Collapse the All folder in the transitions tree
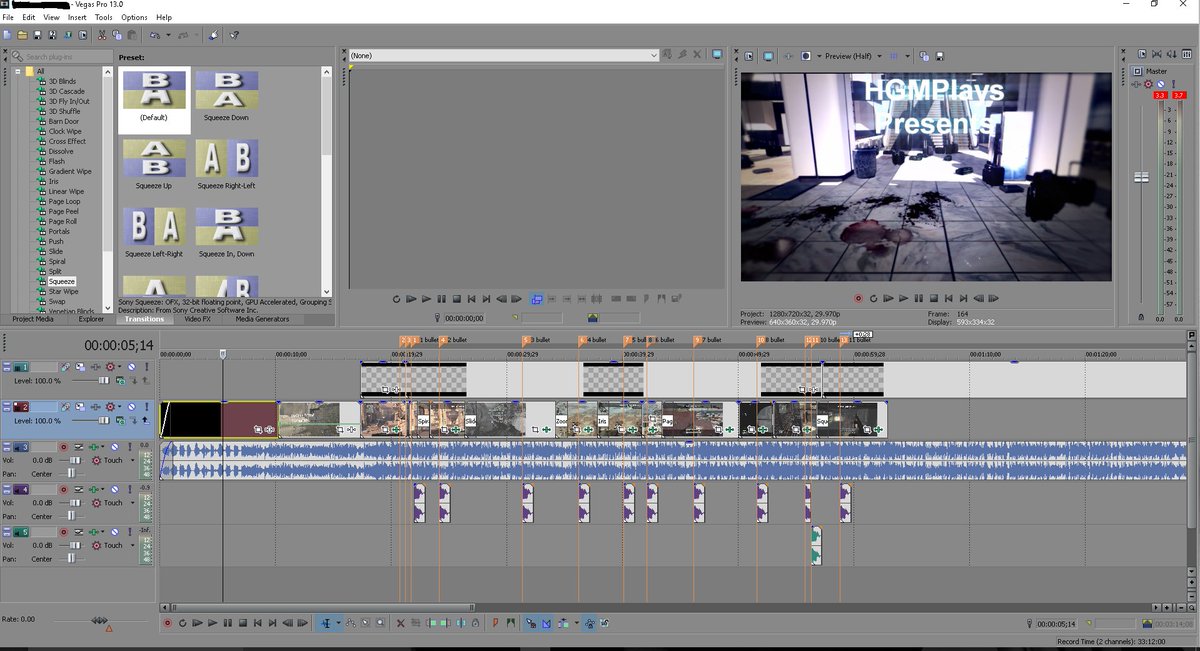The width and height of the screenshot is (1200, 651). point(17,71)
